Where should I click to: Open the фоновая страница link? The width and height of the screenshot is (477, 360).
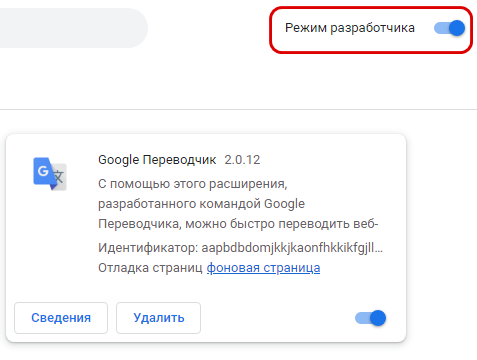point(263,268)
